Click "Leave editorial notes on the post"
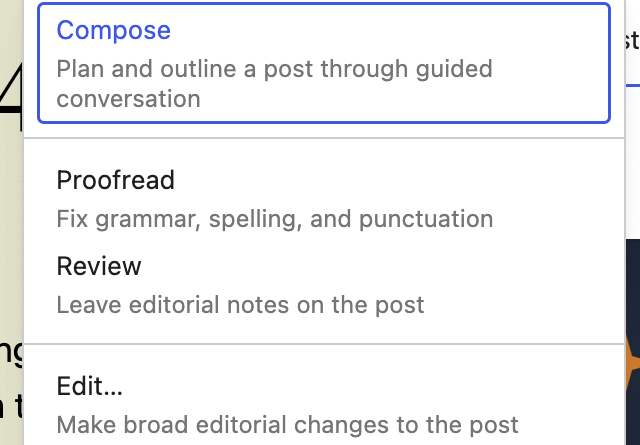This screenshot has width=640, height=445. 240,304
